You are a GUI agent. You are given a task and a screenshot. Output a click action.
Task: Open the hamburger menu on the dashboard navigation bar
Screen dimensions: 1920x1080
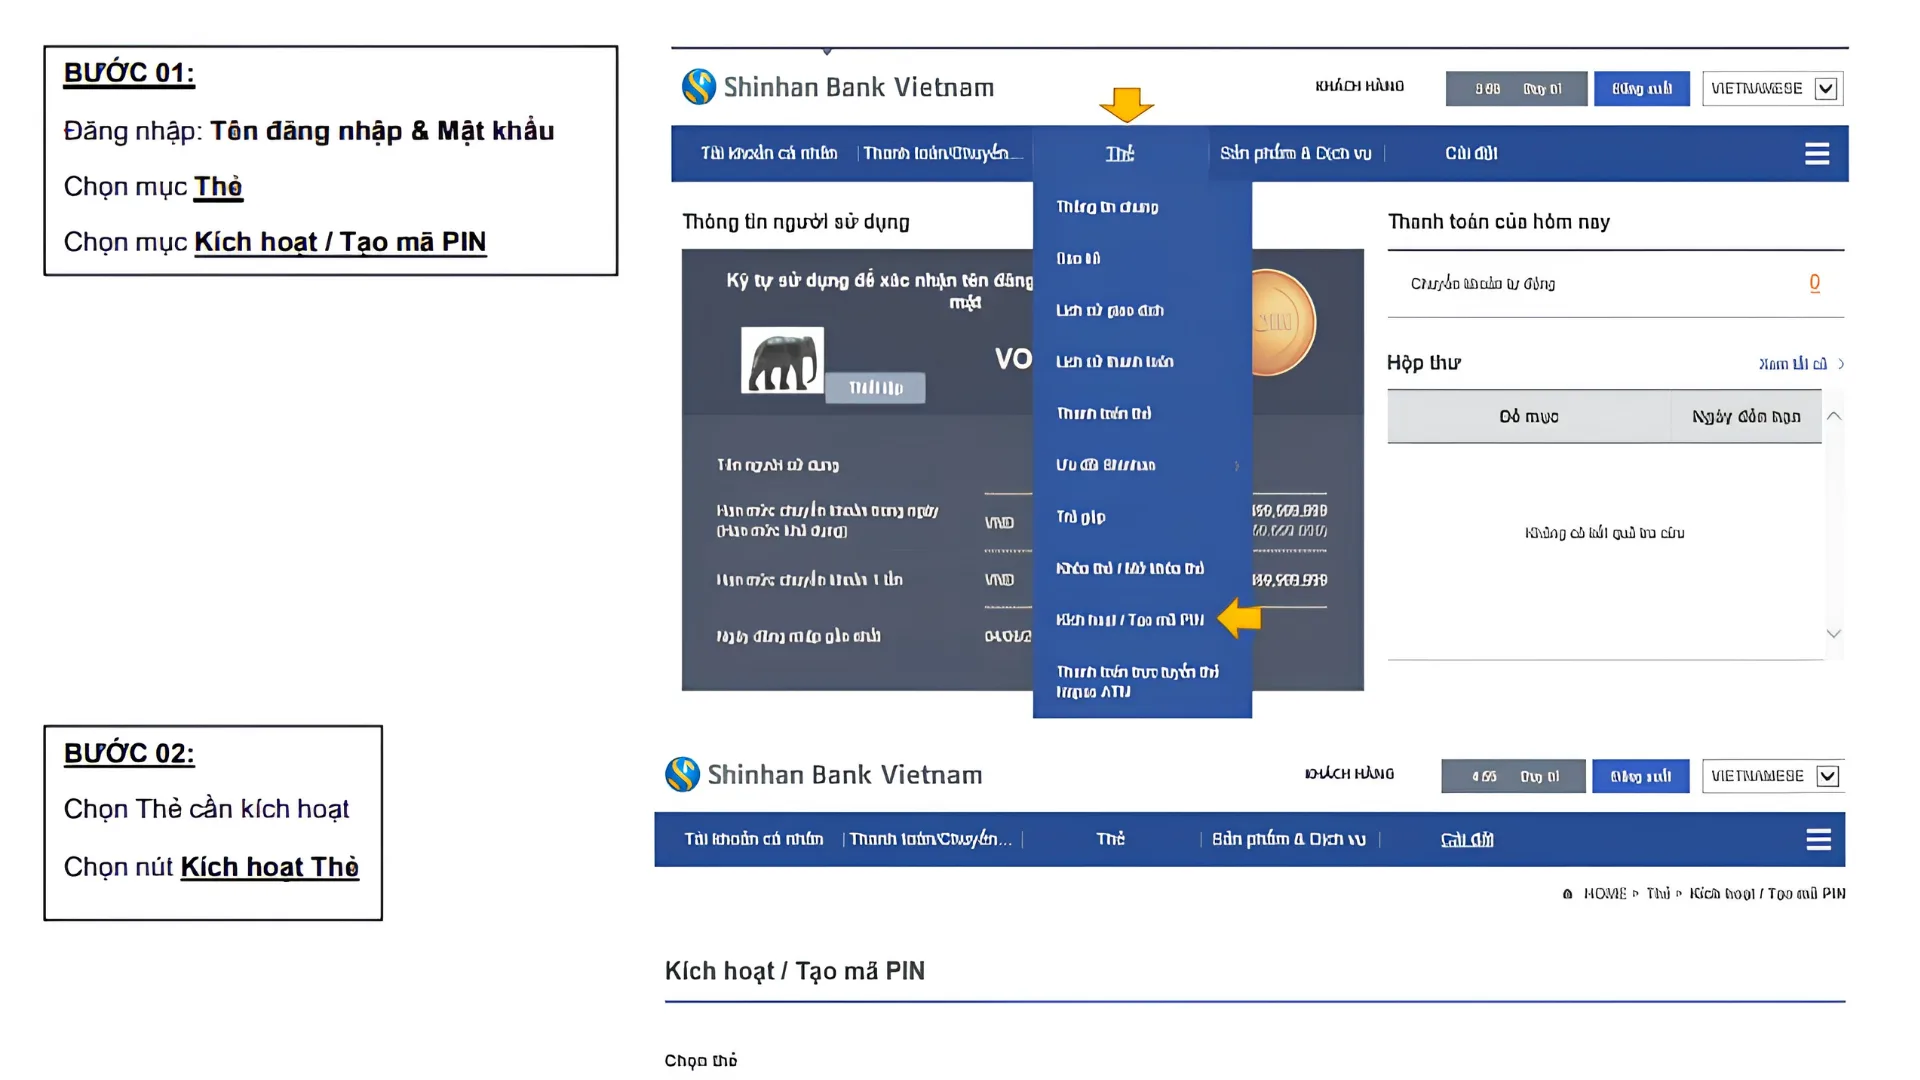tap(1817, 153)
